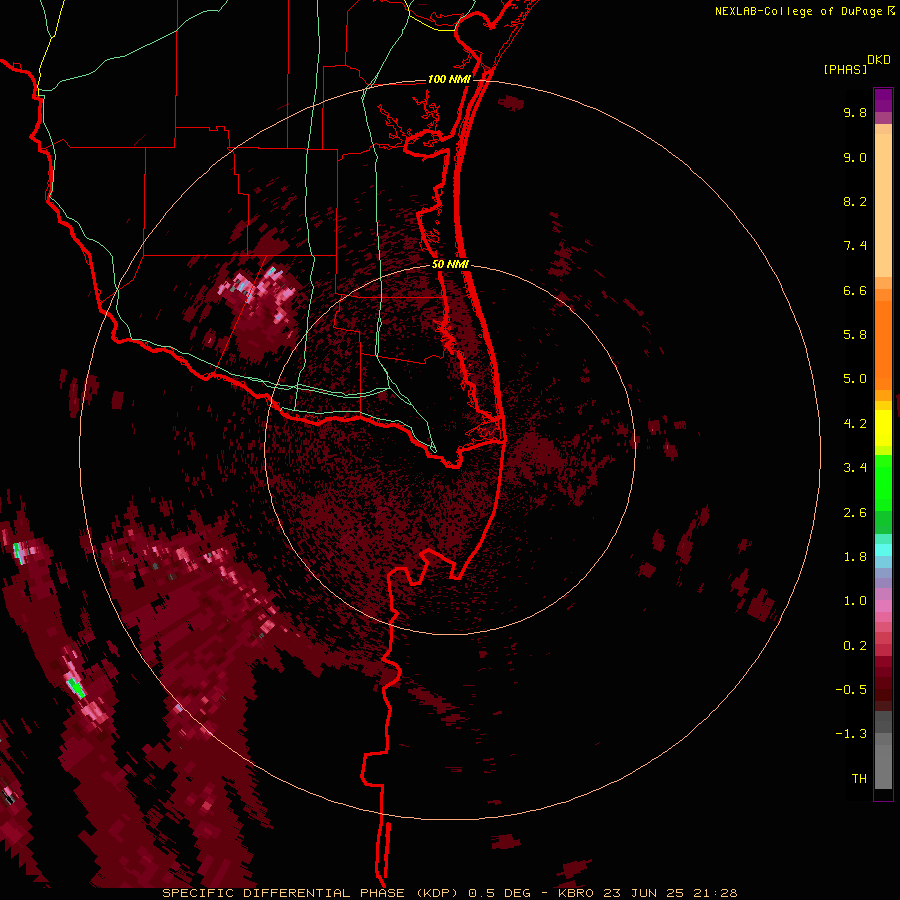Pick the cyan segment of the color bar

883,550
